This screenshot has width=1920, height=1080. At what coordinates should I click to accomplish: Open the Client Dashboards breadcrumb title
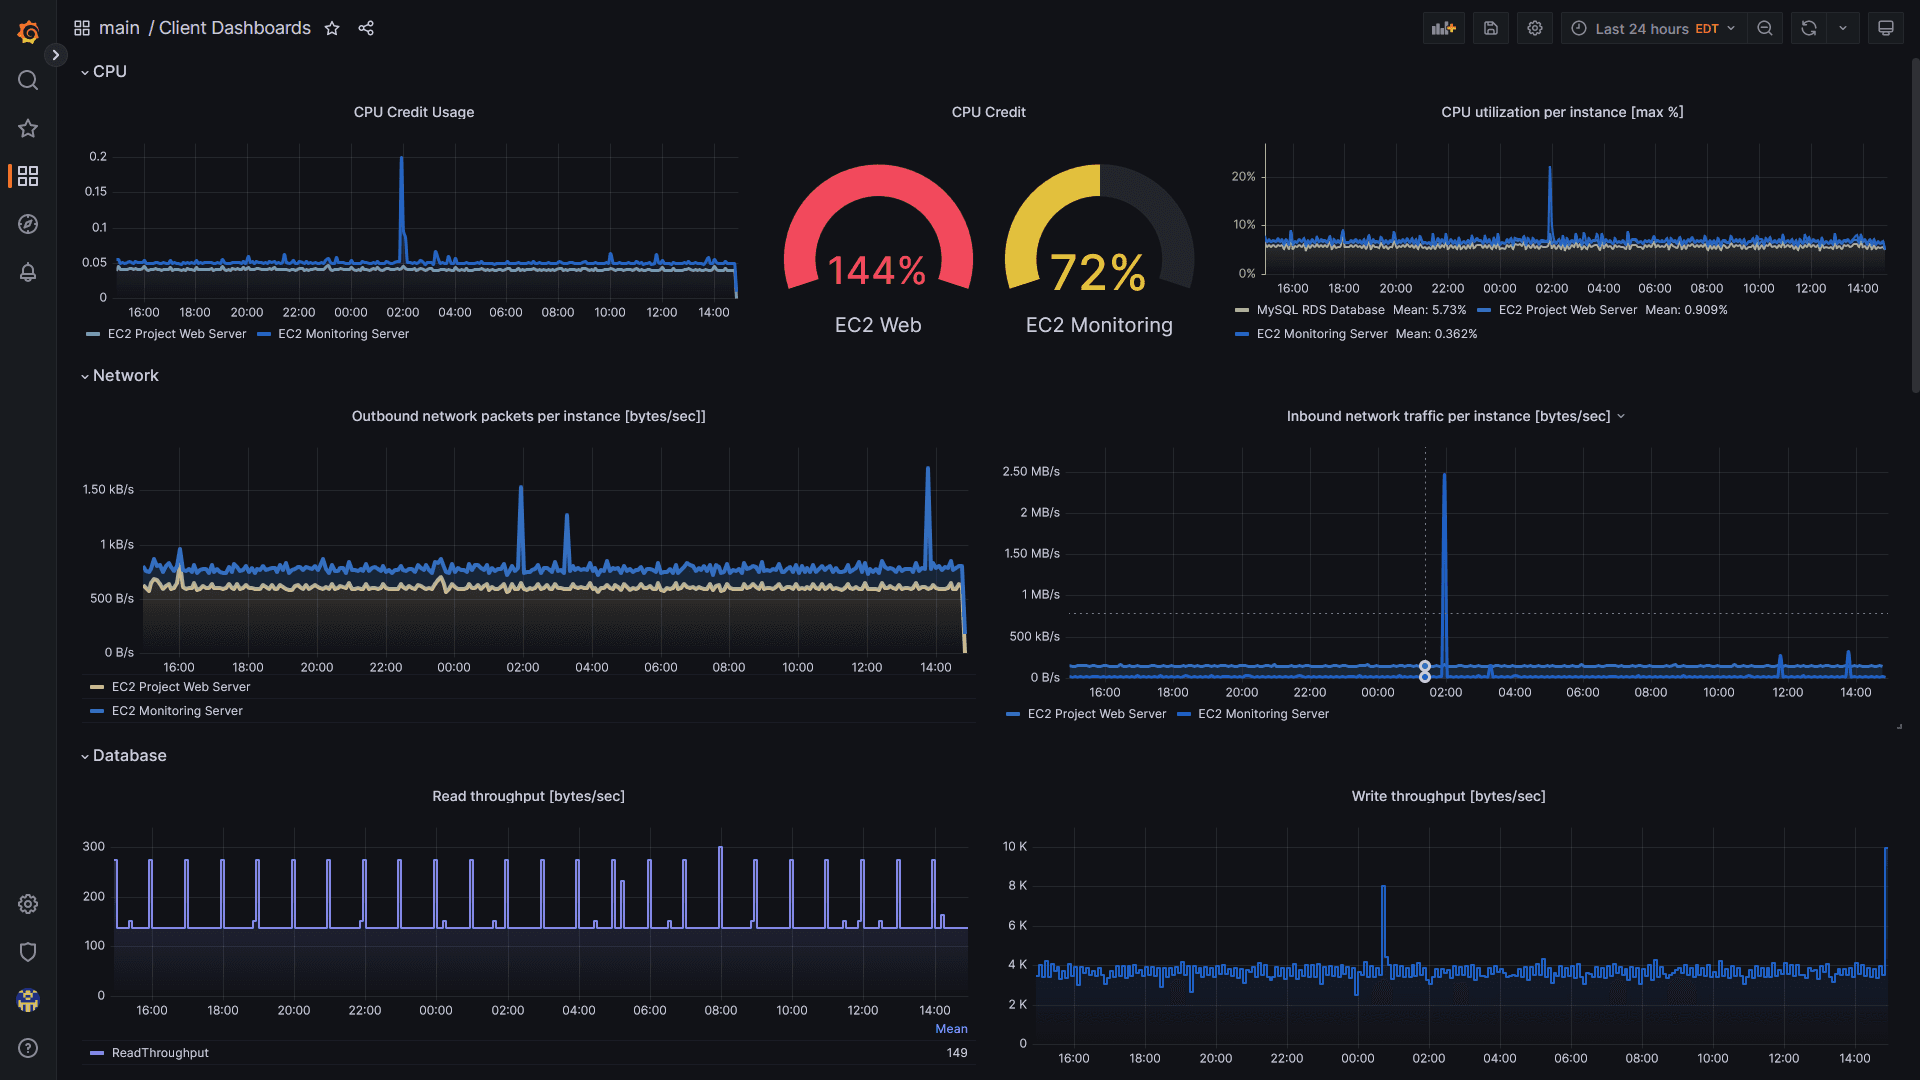click(x=235, y=28)
